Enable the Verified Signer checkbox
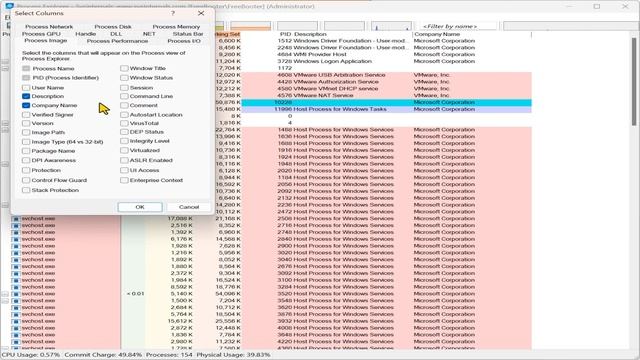Image resolution: width=640 pixels, height=360 pixels. (26, 115)
